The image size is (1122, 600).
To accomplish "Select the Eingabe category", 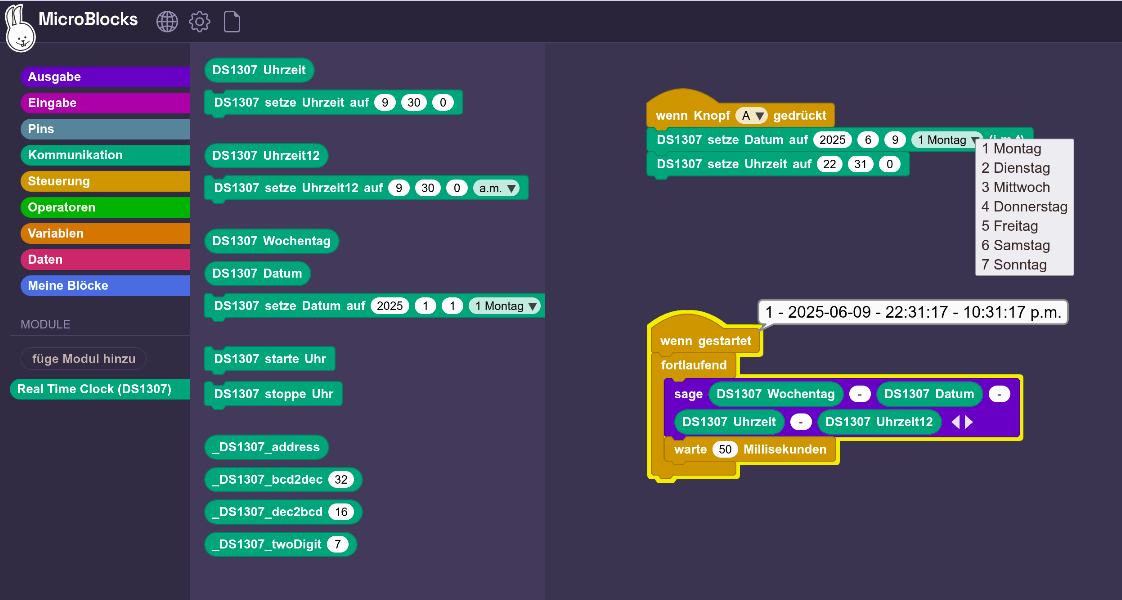I will (x=105, y=103).
